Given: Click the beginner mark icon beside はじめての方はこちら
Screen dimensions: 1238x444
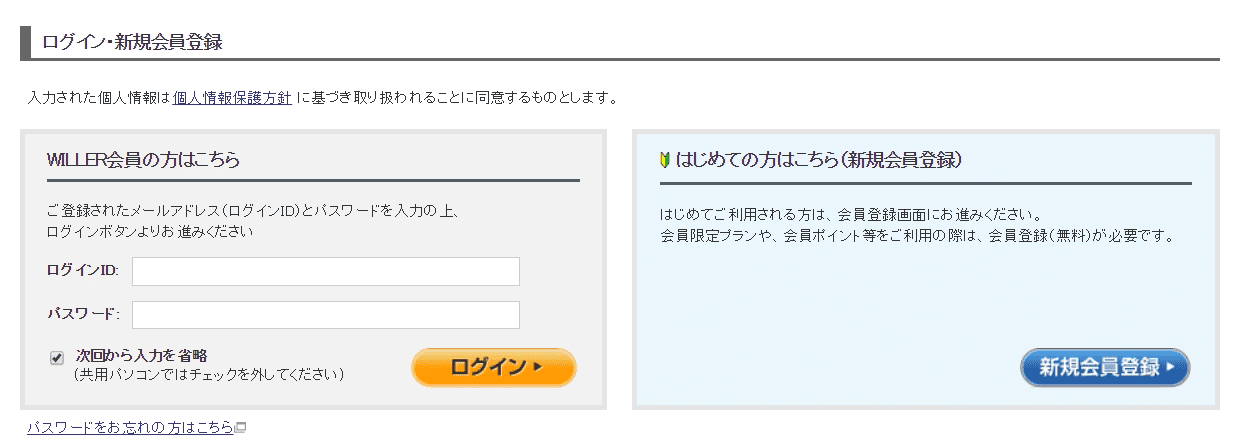Looking at the screenshot, I should click(665, 160).
